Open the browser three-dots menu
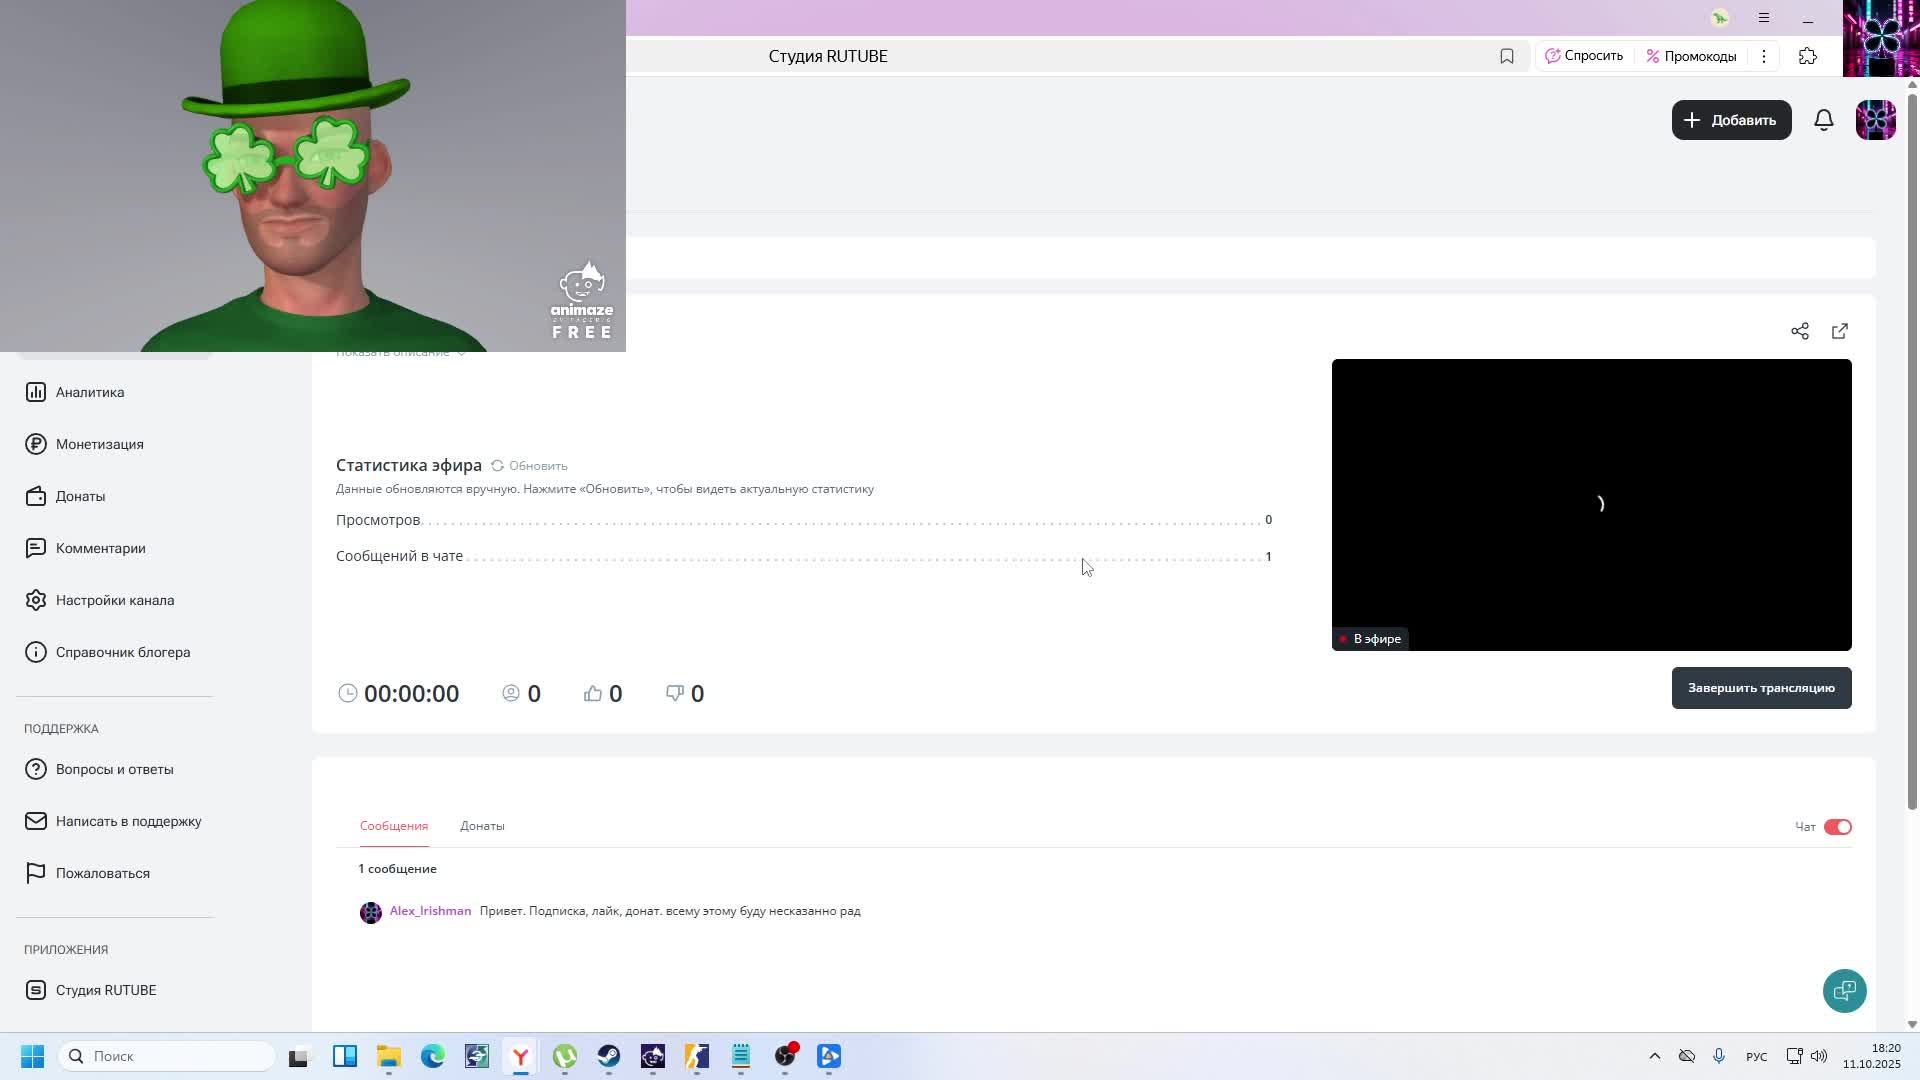Image resolution: width=1920 pixels, height=1080 pixels. click(1764, 56)
